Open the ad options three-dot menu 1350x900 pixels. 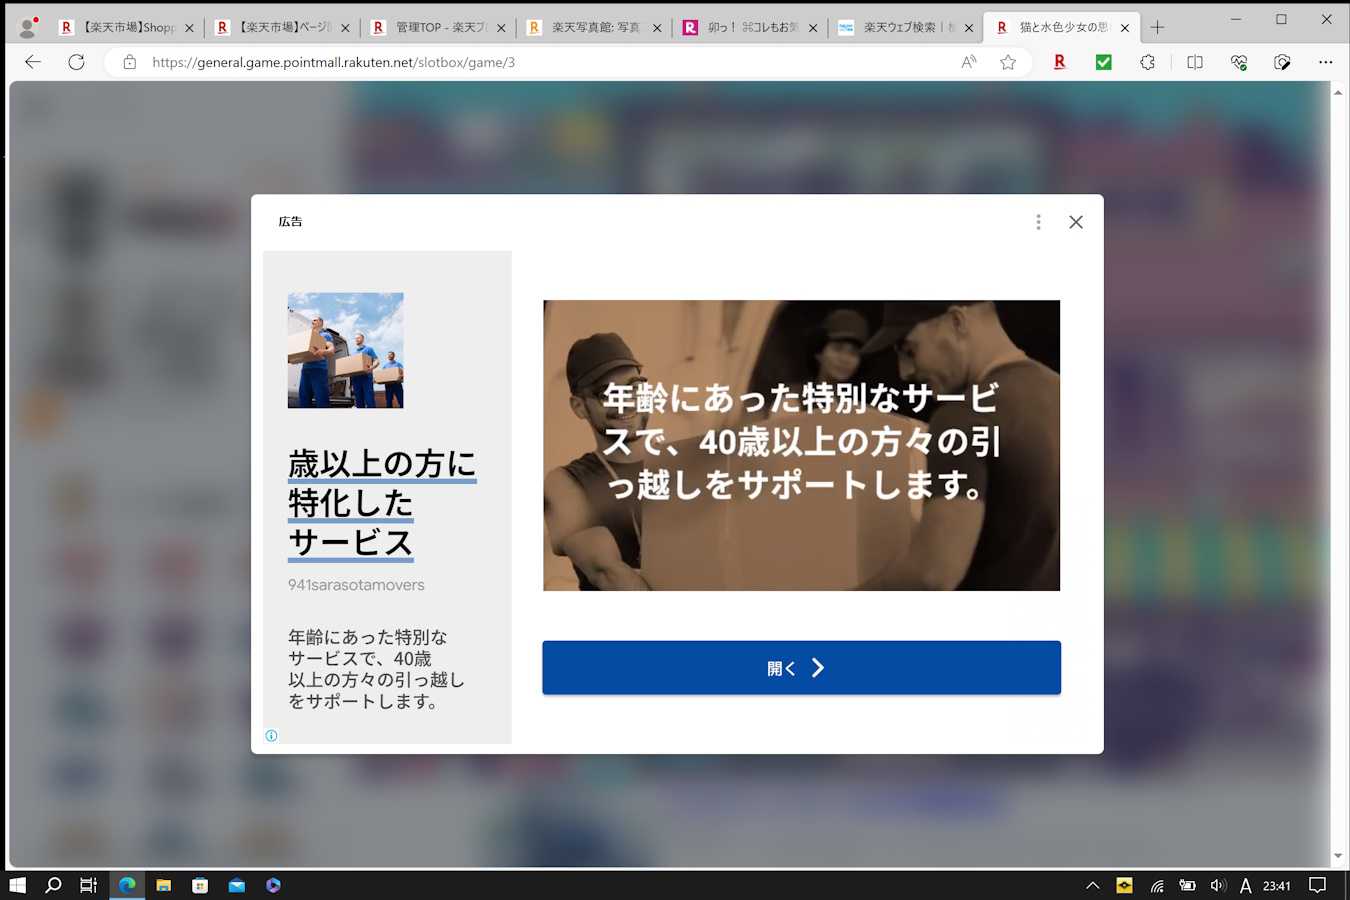[1038, 222]
